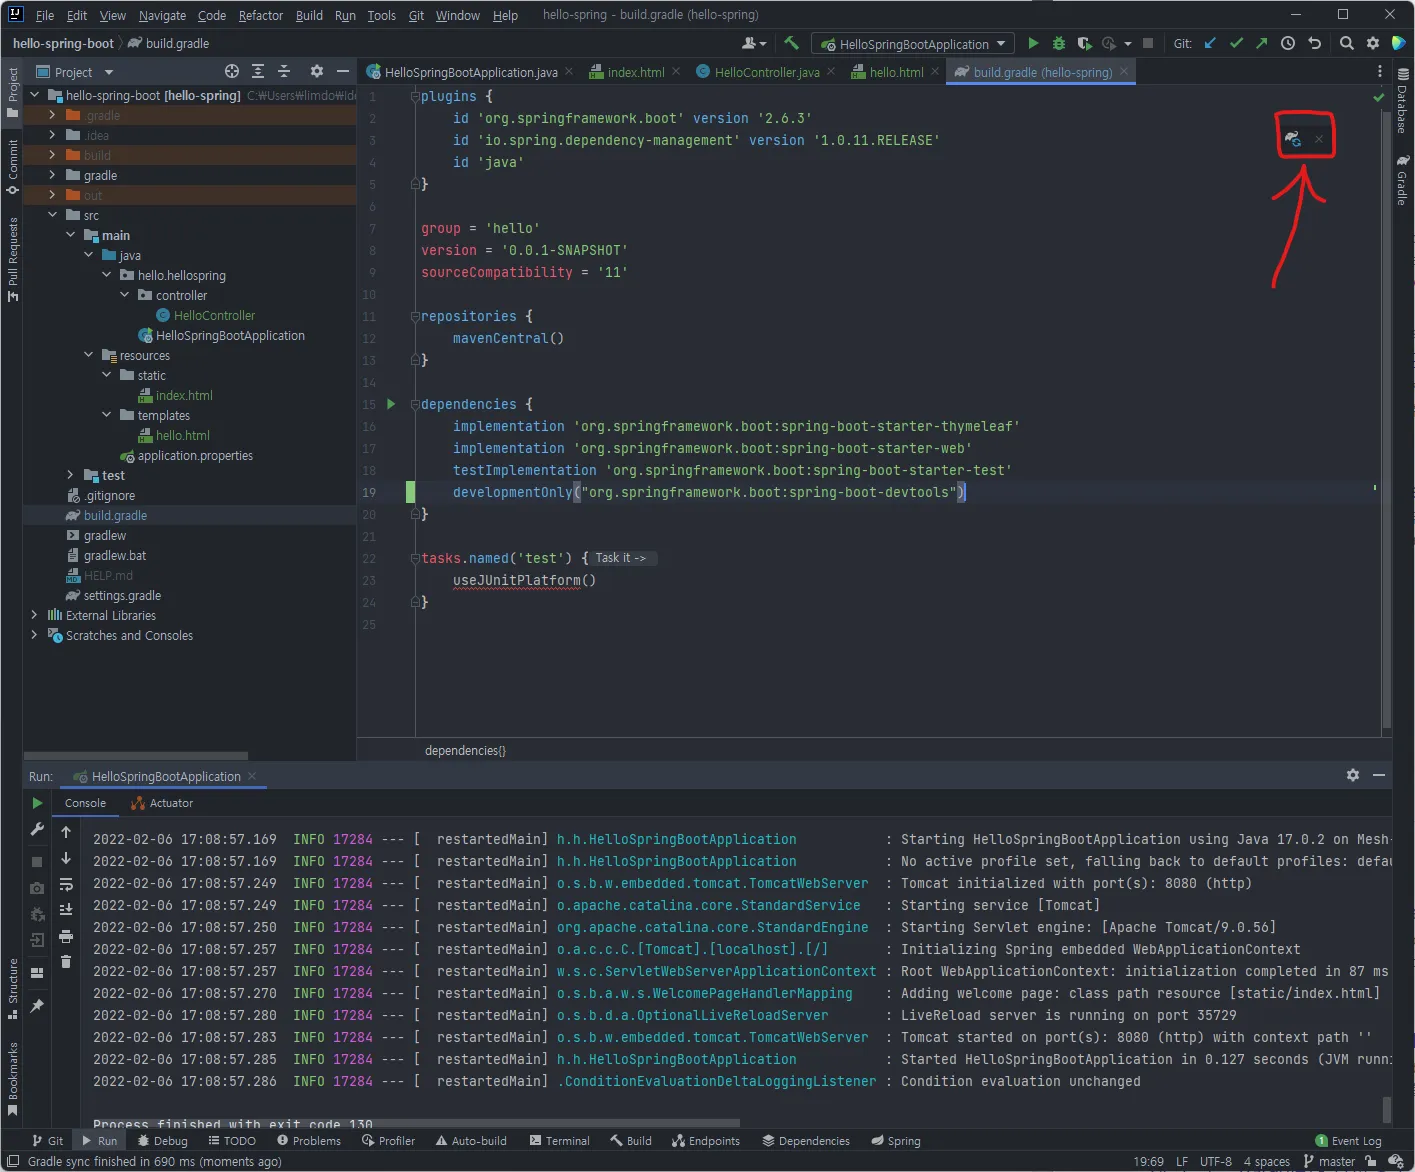1415x1172 pixels.
Task: Toggle scroll to end in console
Action: coord(66,910)
